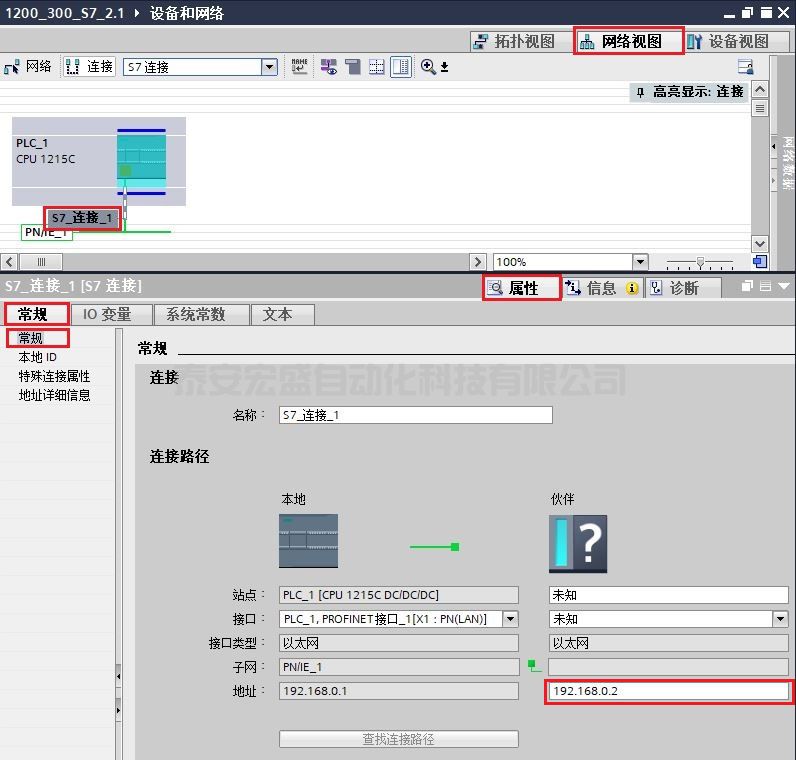Click the icon at zoom slider's right end

tap(760, 262)
